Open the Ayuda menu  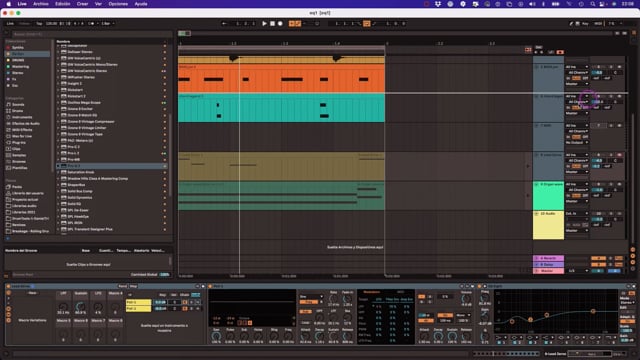coord(141,4)
